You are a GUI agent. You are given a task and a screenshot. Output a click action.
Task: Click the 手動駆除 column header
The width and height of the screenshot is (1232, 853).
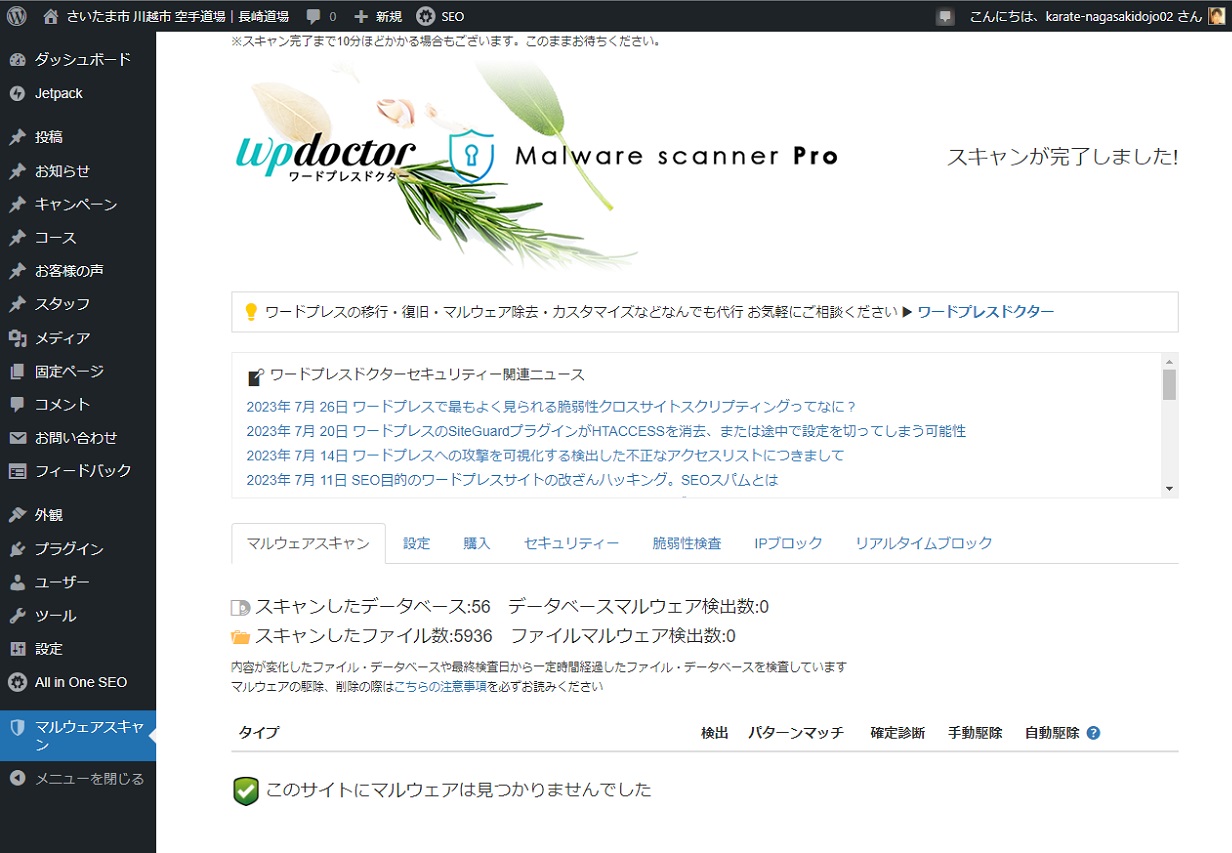(x=975, y=733)
